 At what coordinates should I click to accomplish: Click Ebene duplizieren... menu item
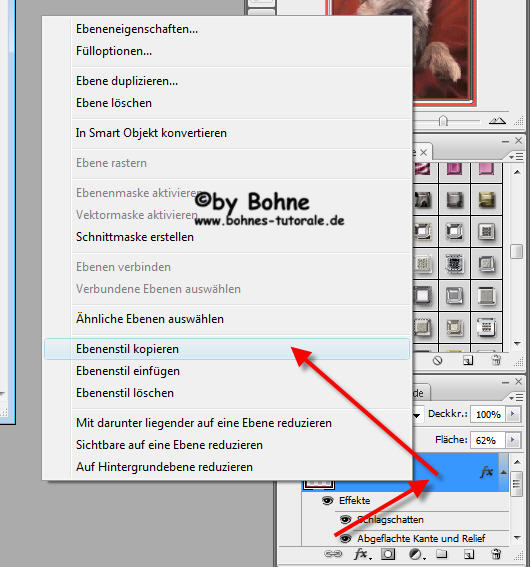pos(127,81)
